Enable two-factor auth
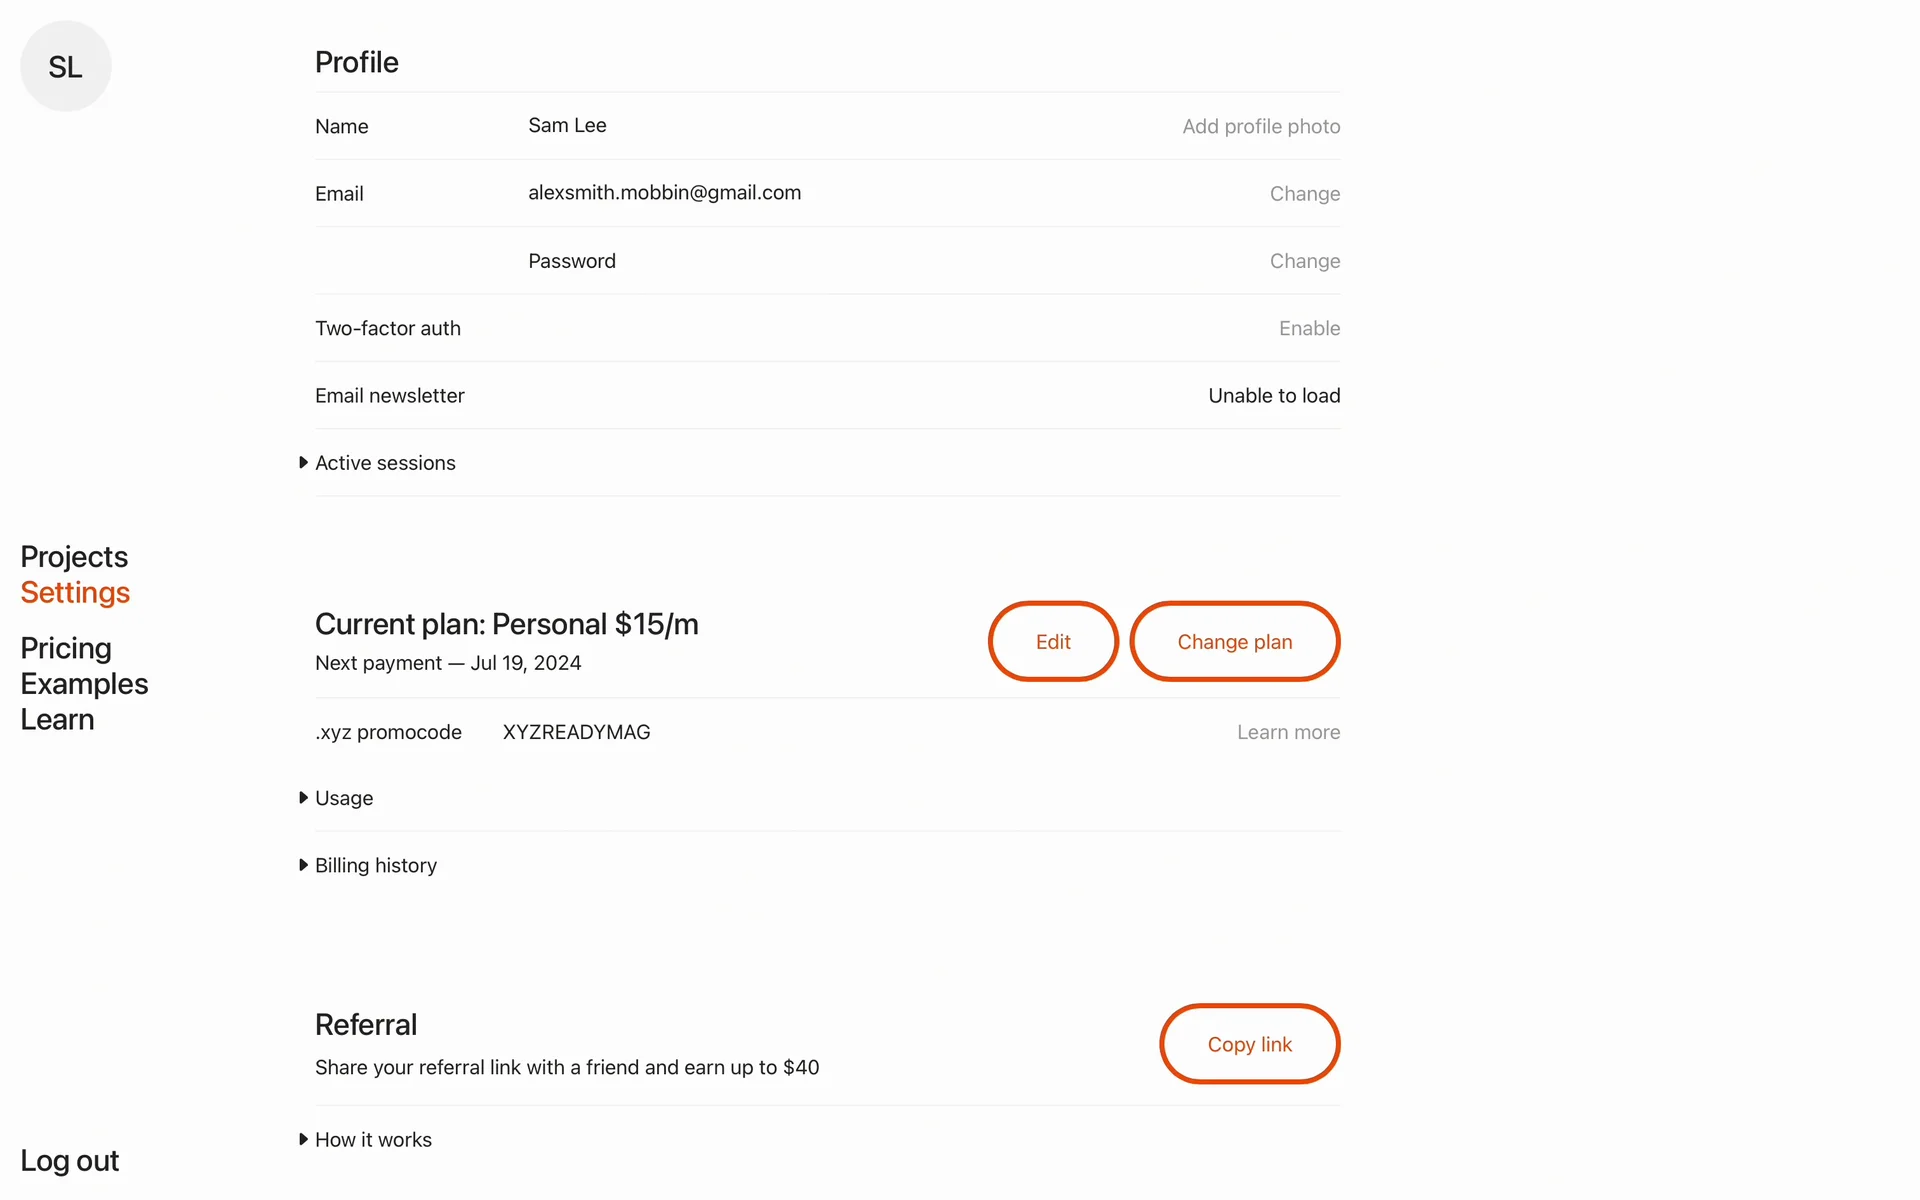The height and width of the screenshot is (1200, 1920). pos(1309,328)
